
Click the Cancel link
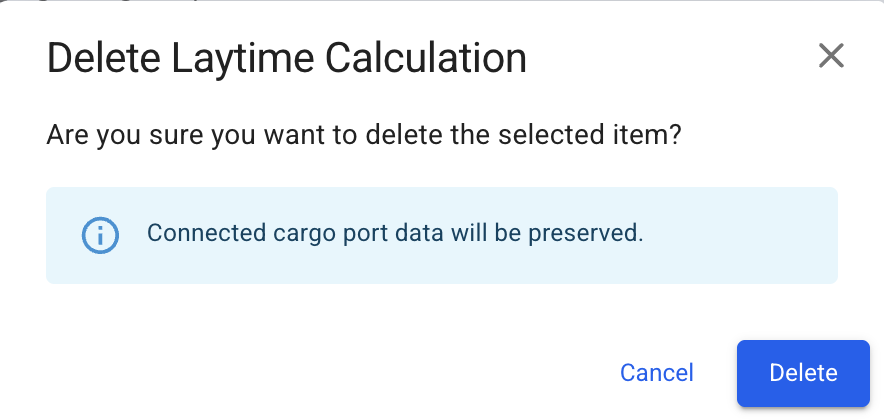pyautogui.click(x=656, y=373)
